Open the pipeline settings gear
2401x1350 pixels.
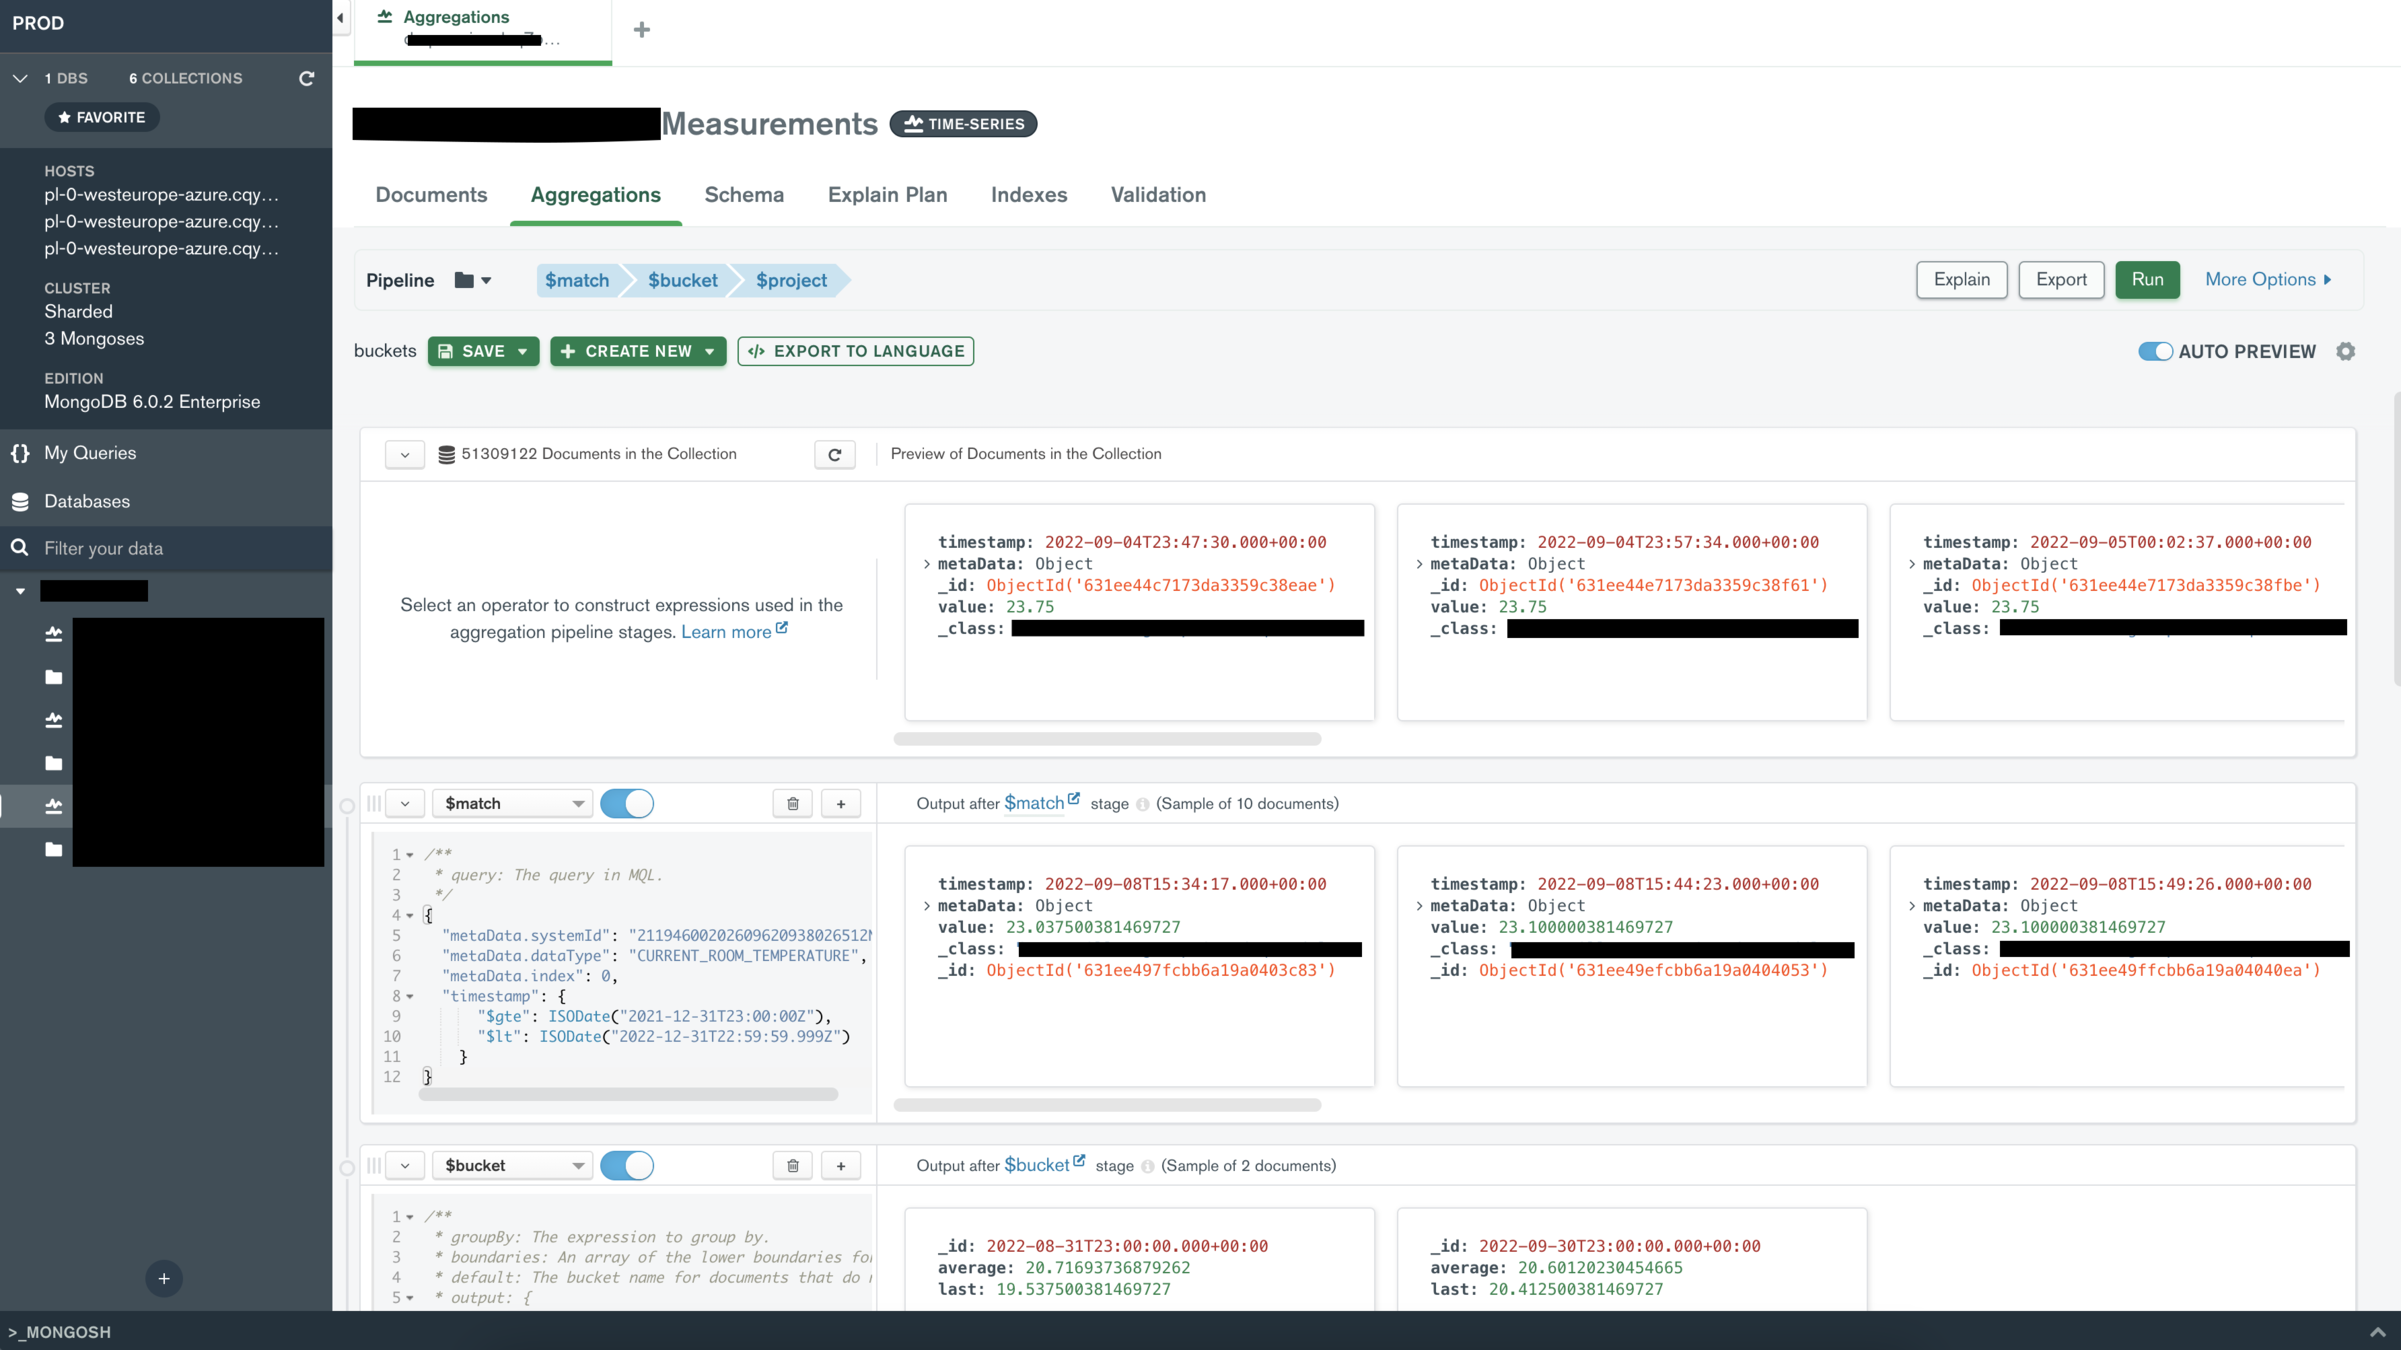point(2345,351)
